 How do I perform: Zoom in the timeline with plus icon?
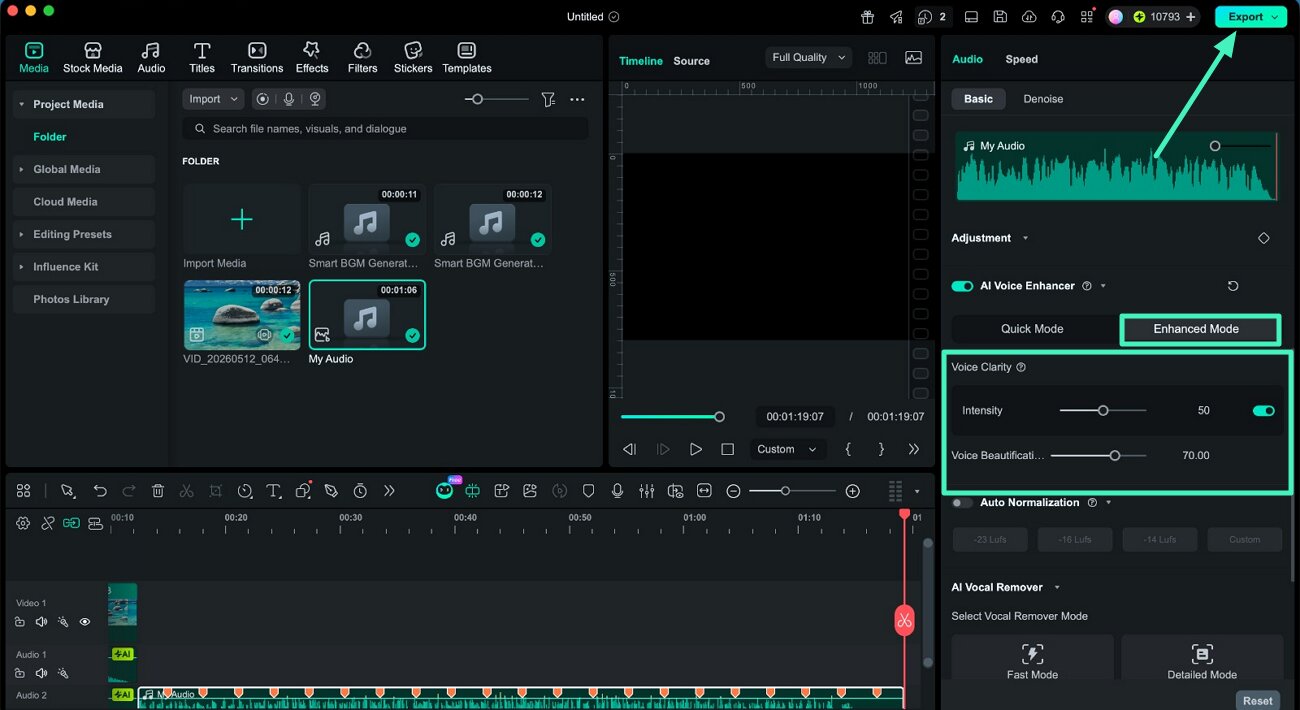point(852,490)
